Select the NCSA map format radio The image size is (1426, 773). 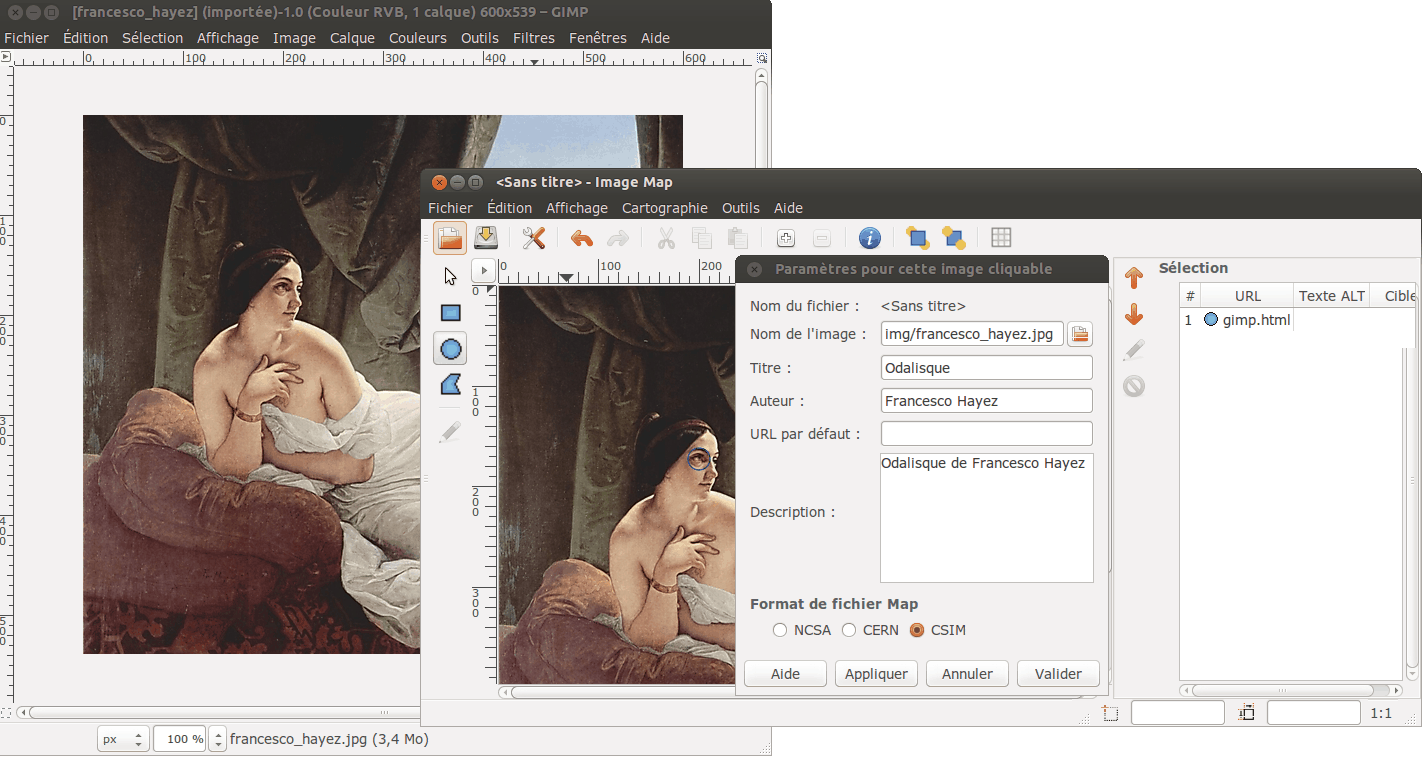(x=780, y=630)
